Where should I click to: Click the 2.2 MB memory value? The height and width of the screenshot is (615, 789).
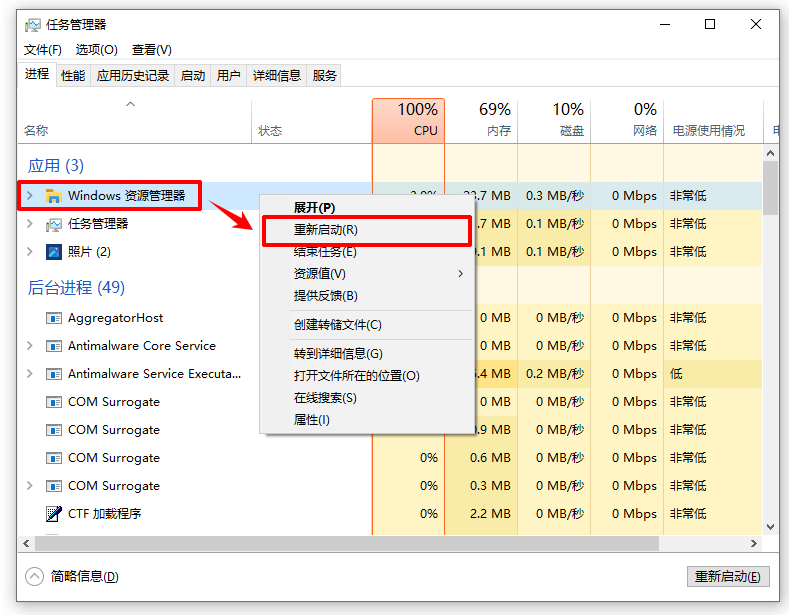pyautogui.click(x=490, y=514)
